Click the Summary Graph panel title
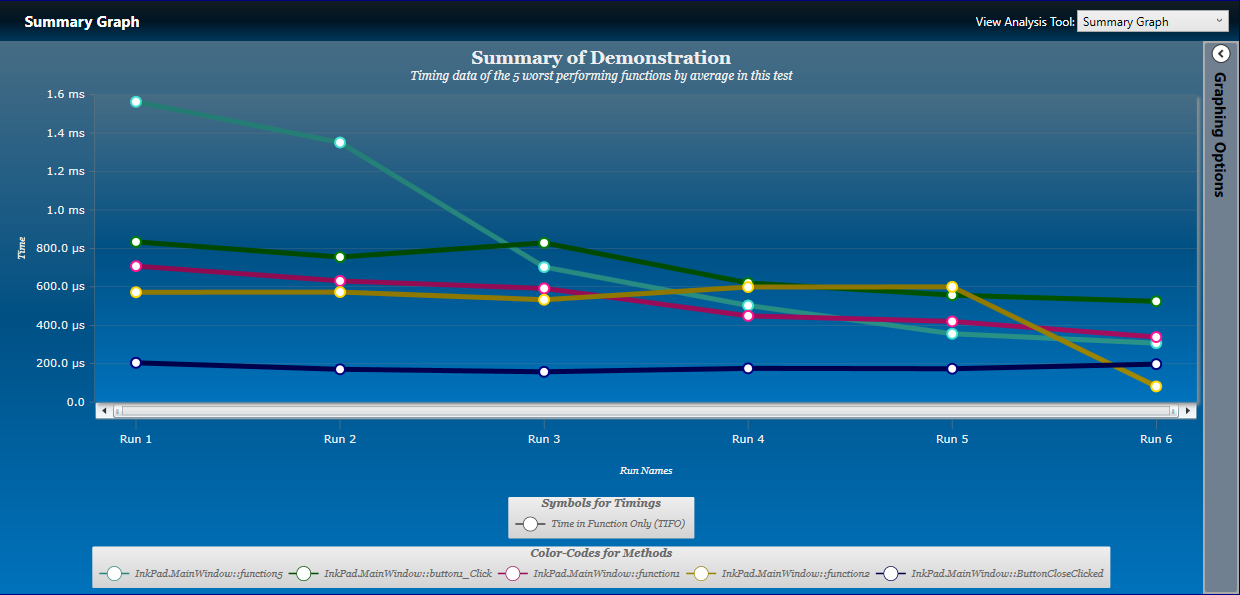The width and height of the screenshot is (1240, 595). tap(82, 21)
